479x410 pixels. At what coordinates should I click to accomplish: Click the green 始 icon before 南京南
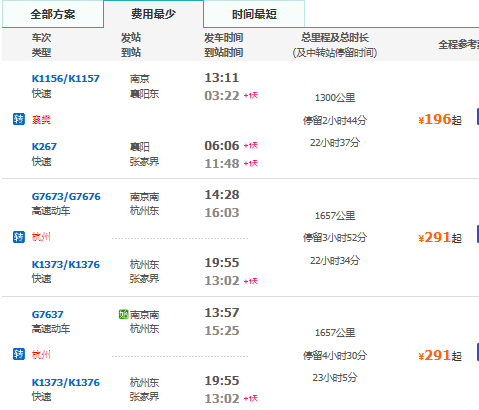(x=123, y=314)
